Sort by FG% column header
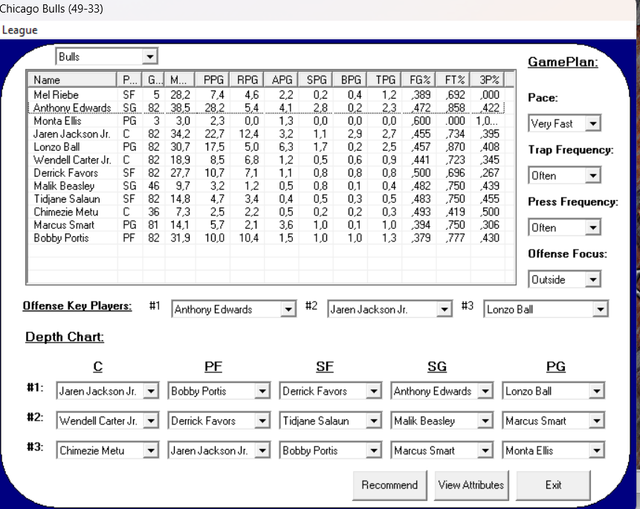This screenshot has width=640, height=509. point(419,80)
